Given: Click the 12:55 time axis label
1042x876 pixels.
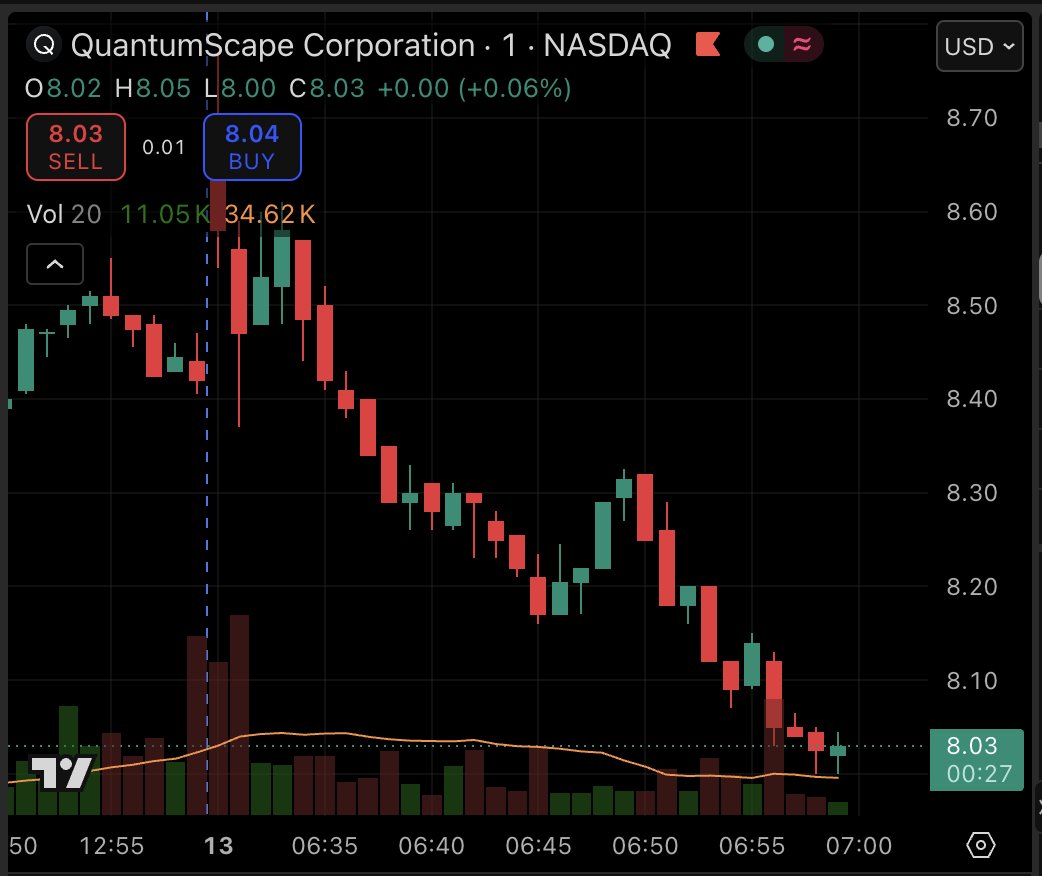Looking at the screenshot, I should [112, 846].
